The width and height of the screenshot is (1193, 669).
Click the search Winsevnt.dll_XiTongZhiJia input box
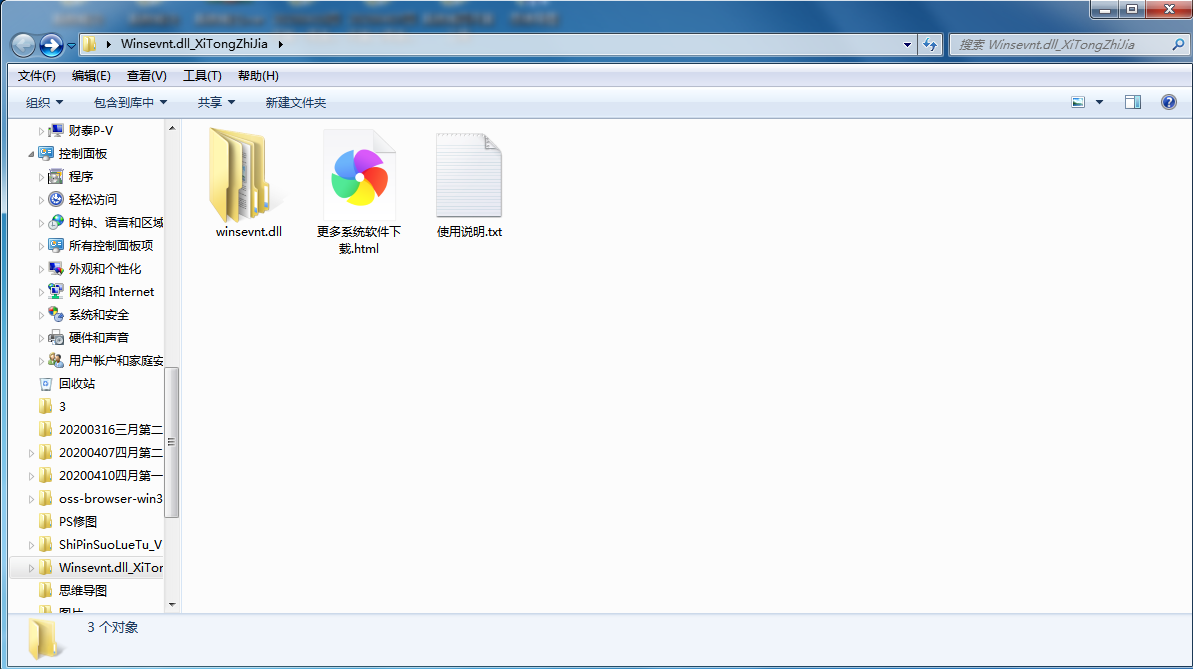coord(1061,45)
